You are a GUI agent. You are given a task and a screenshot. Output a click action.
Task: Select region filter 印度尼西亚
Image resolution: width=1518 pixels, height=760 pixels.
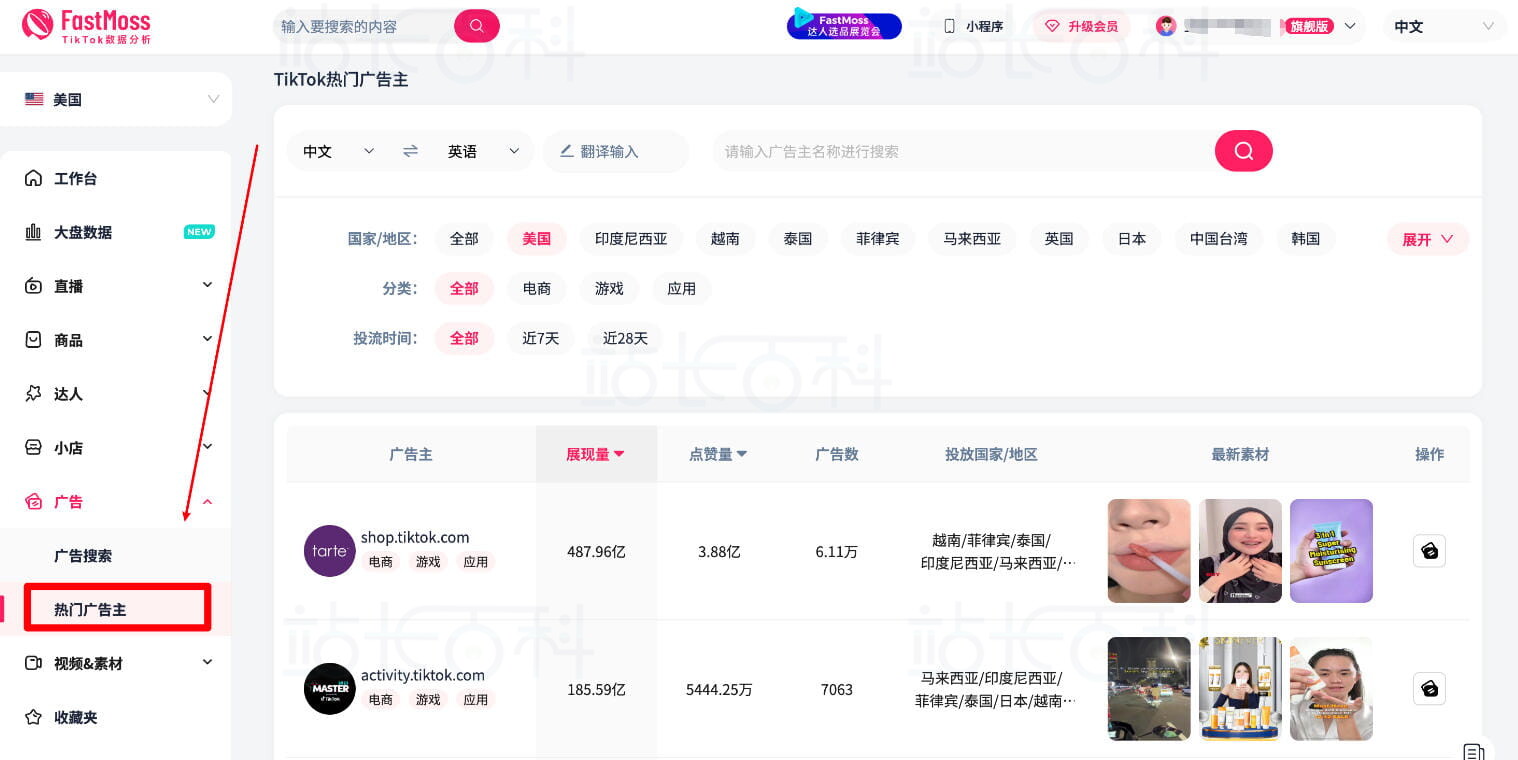[x=631, y=239]
